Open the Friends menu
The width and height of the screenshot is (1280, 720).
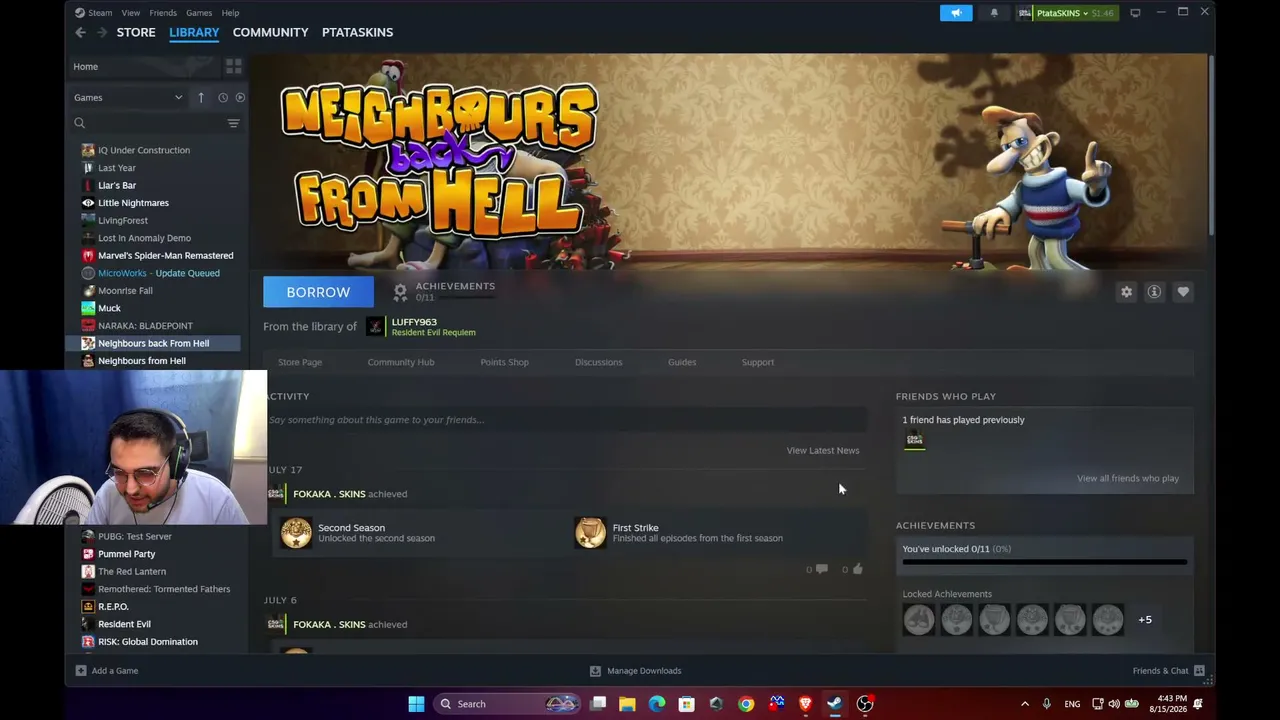[163, 13]
